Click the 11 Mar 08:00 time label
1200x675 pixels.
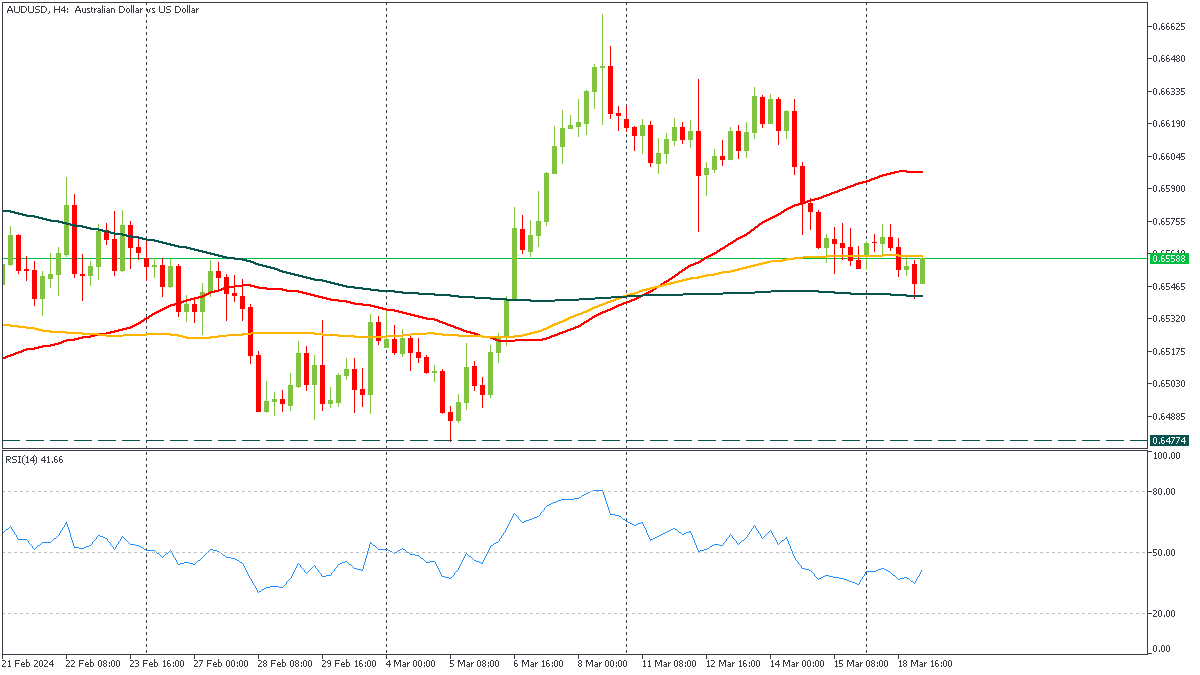pos(669,663)
